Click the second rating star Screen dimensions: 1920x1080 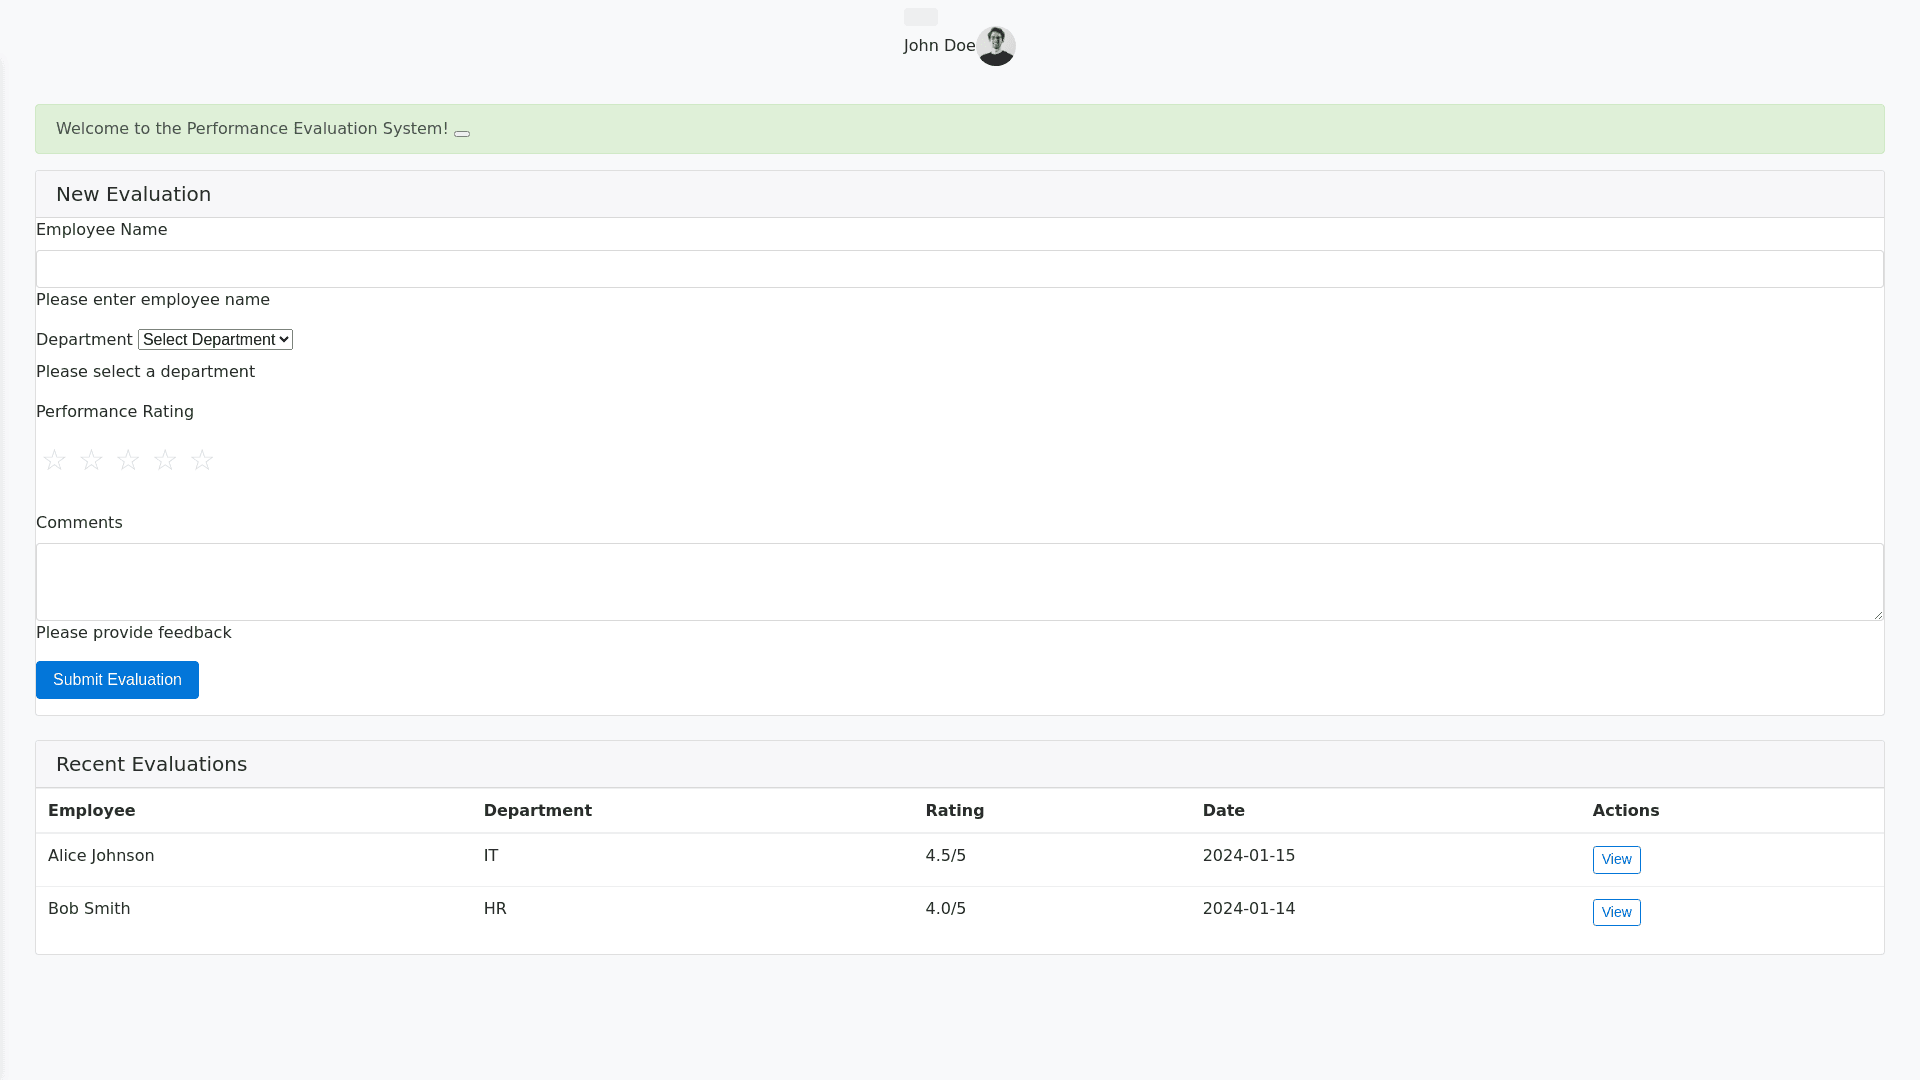(91, 460)
